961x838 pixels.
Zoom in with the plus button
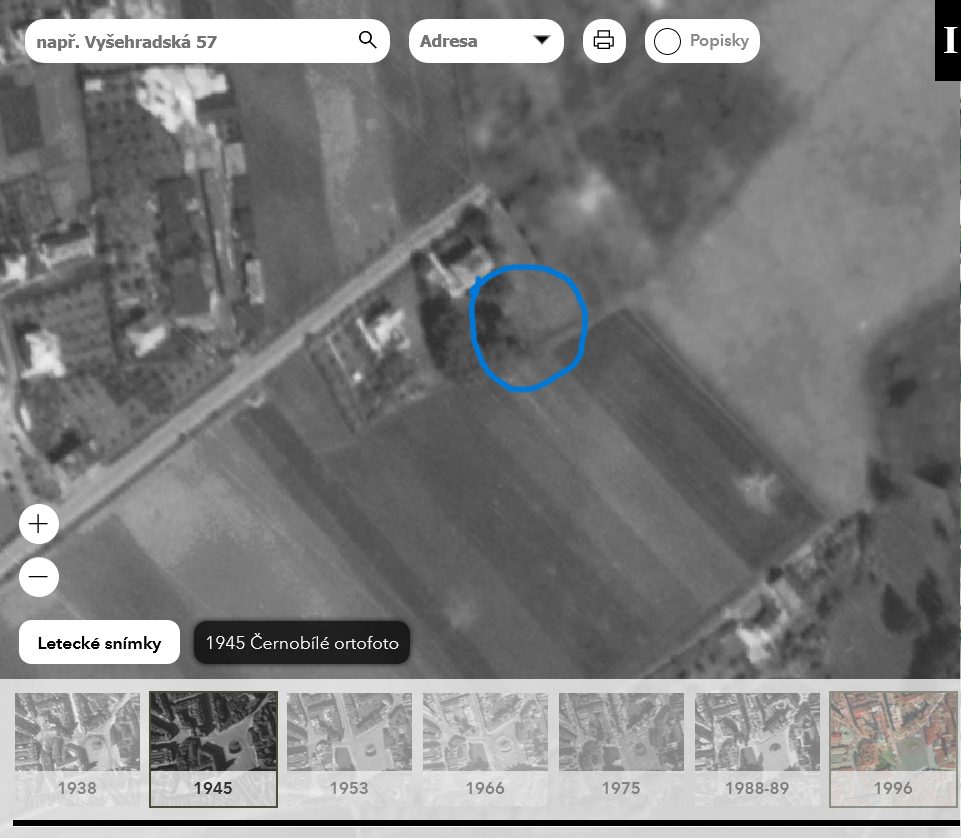(x=39, y=524)
